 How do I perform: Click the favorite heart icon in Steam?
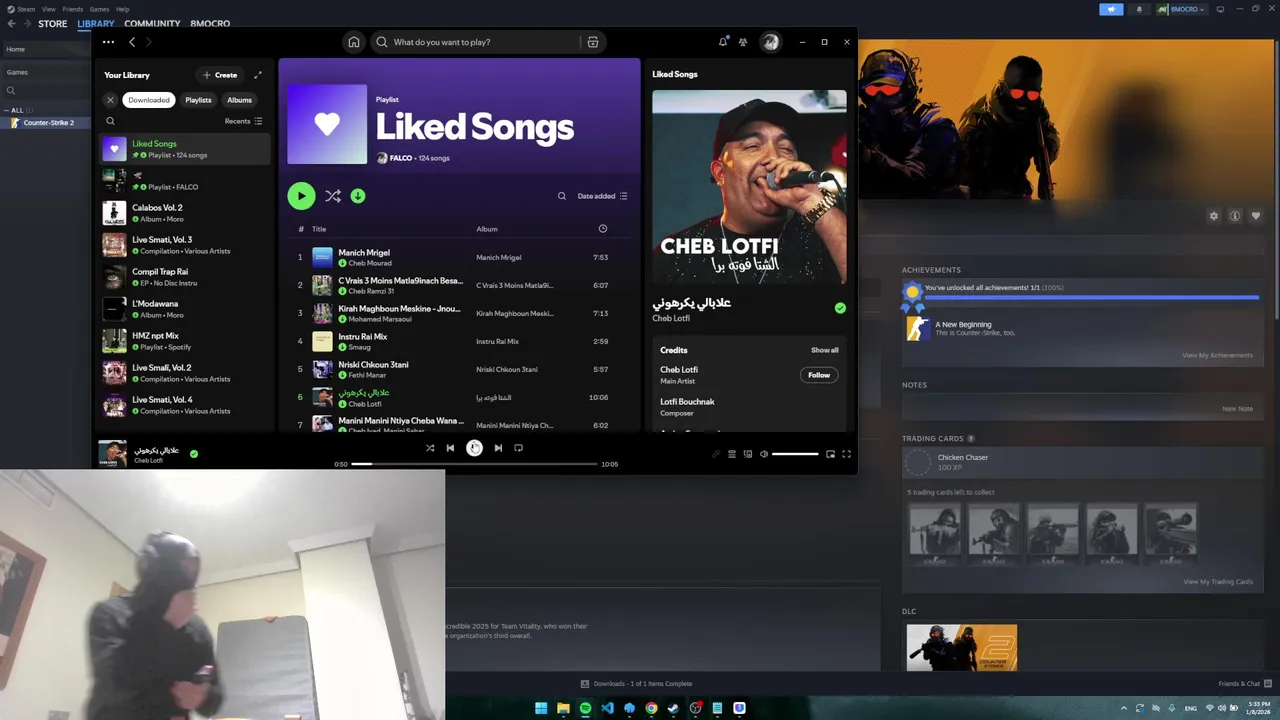(1256, 216)
